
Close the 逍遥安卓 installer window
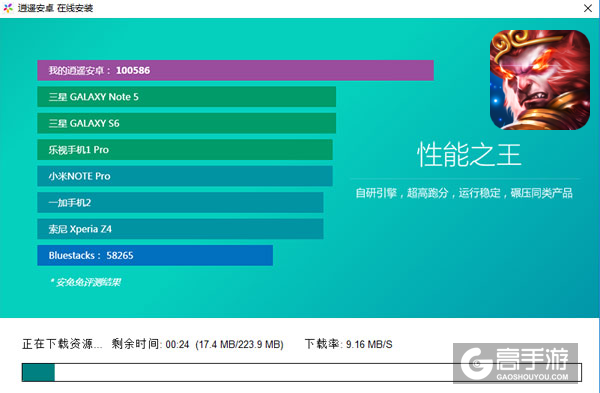tap(588, 8)
